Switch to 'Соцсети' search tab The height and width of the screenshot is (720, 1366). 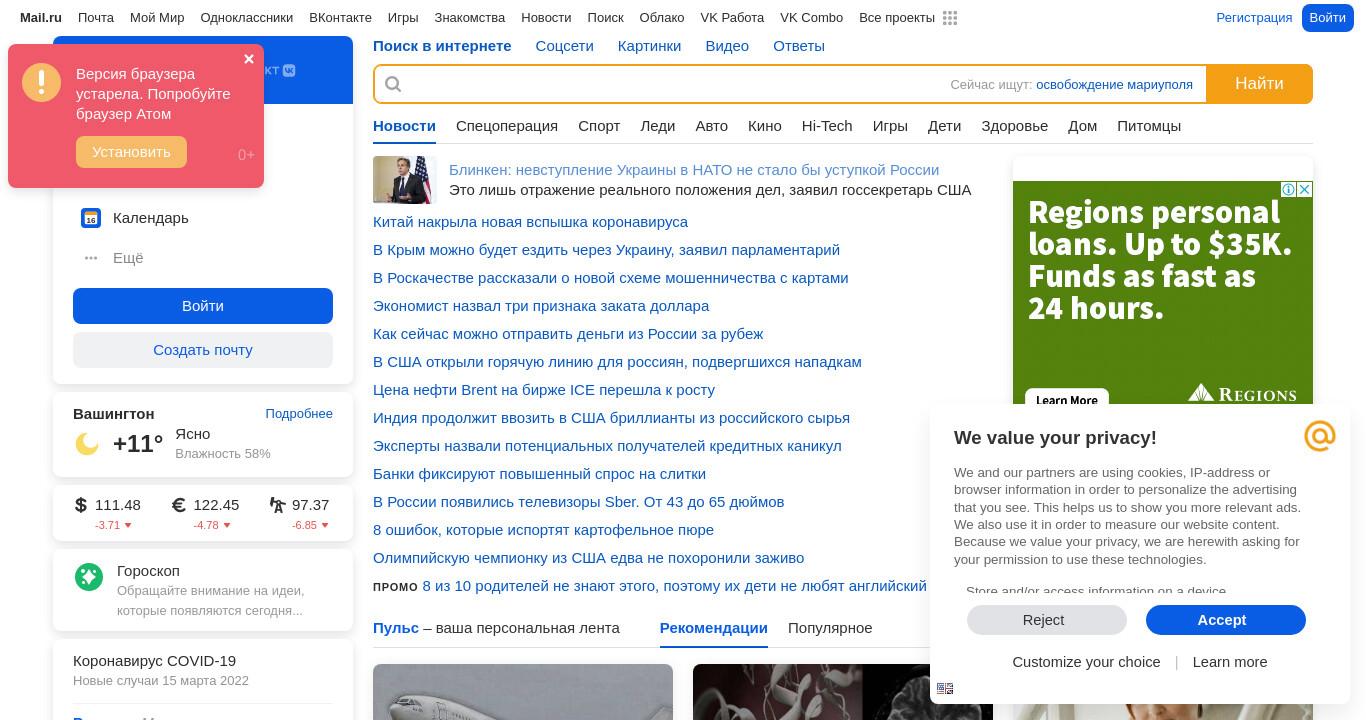[x=565, y=46]
